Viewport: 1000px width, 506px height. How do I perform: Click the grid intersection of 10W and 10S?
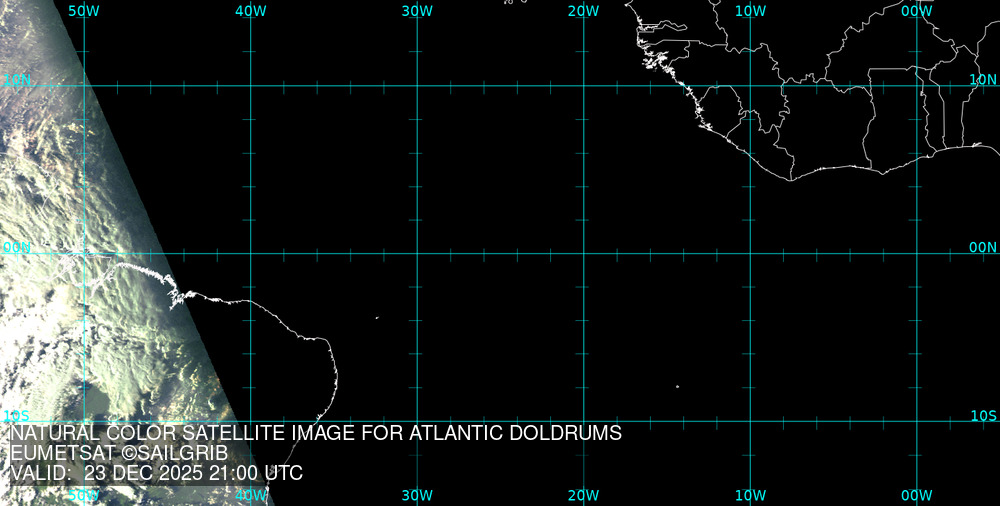(751, 420)
